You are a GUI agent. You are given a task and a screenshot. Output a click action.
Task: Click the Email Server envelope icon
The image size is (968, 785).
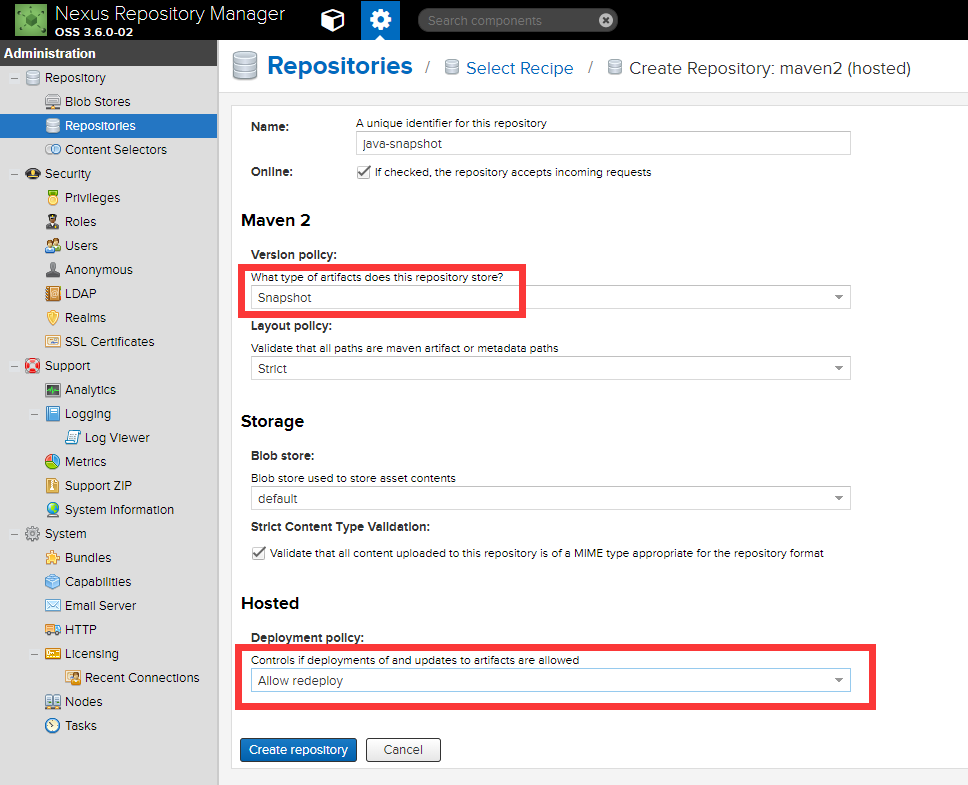pos(53,605)
